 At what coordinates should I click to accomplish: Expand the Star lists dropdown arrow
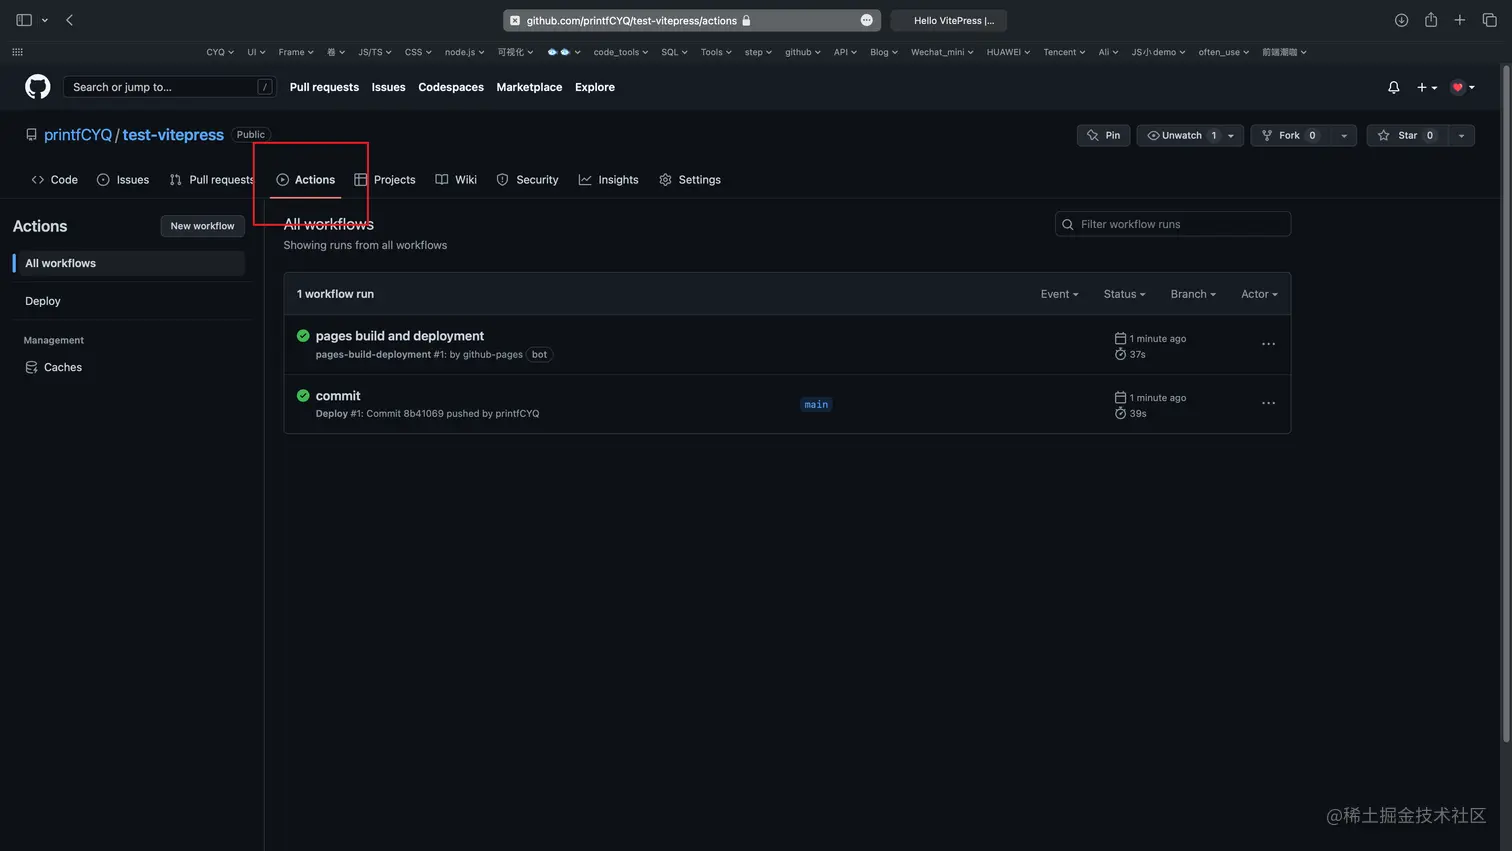click(x=1461, y=135)
